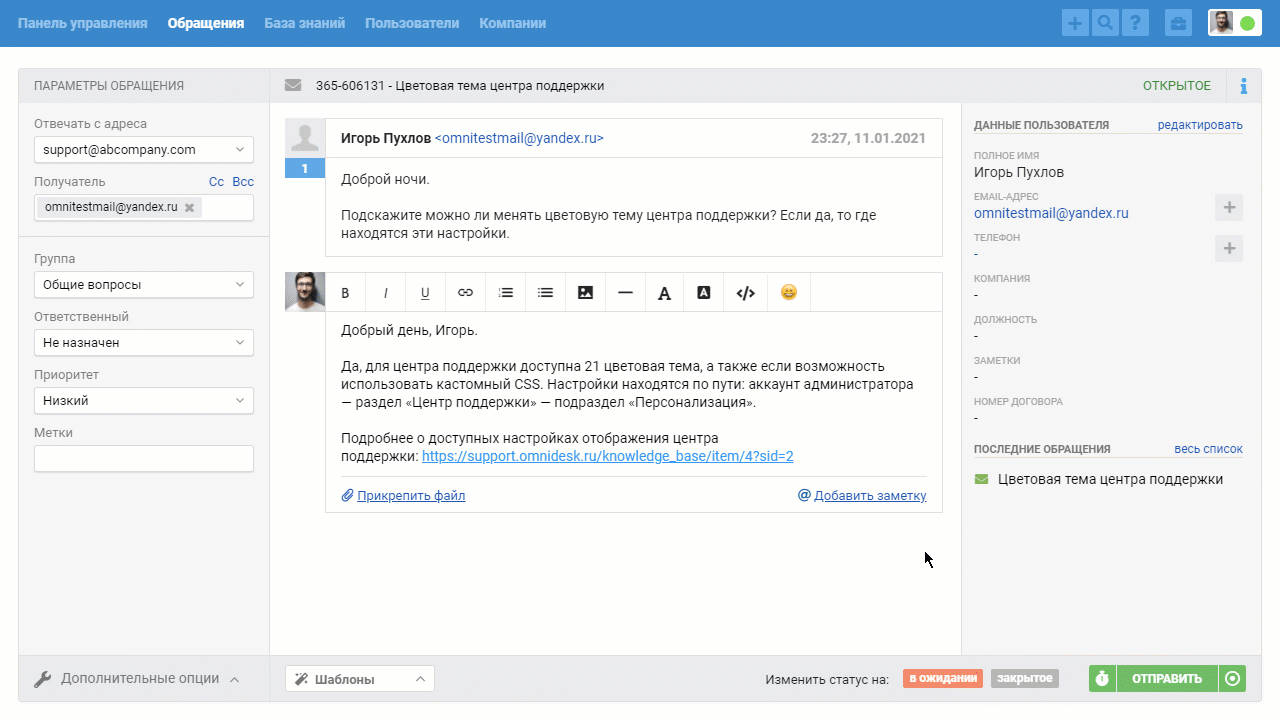Viewport: 1280px width, 720px height.
Task: Switch to the База знаний section
Action: click(x=304, y=21)
